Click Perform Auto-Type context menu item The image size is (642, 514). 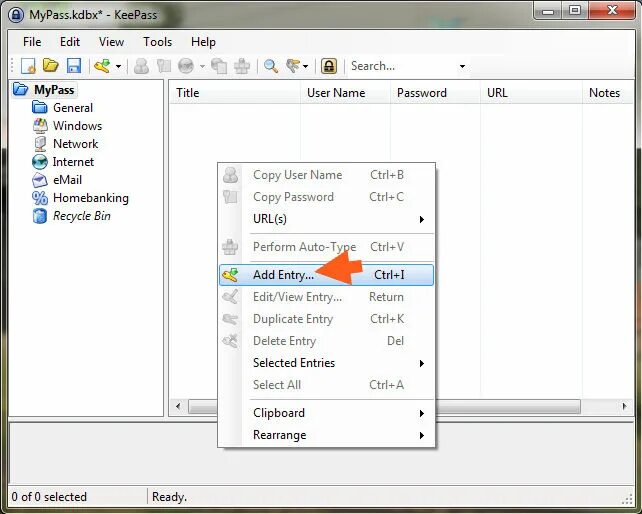(326, 247)
